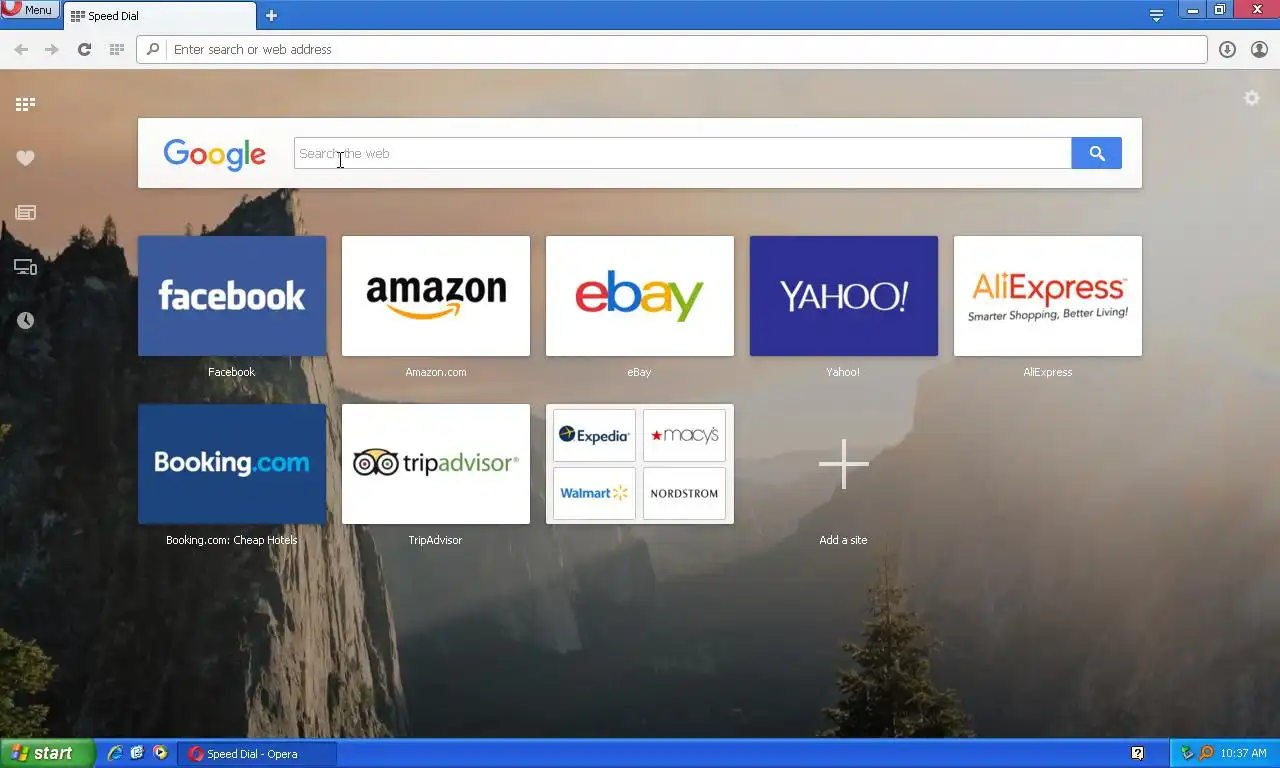Open the Yahoo! speed dial tile
Screen dimensions: 1280x768
point(844,296)
